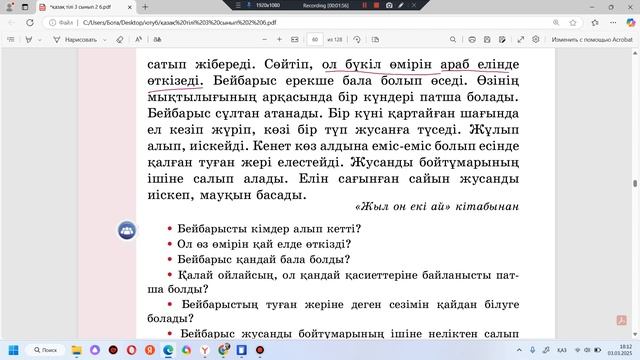Viewport: 640px width, 360px height.
Task: Click the microphone icon in system tray
Action: (x=532, y=350)
